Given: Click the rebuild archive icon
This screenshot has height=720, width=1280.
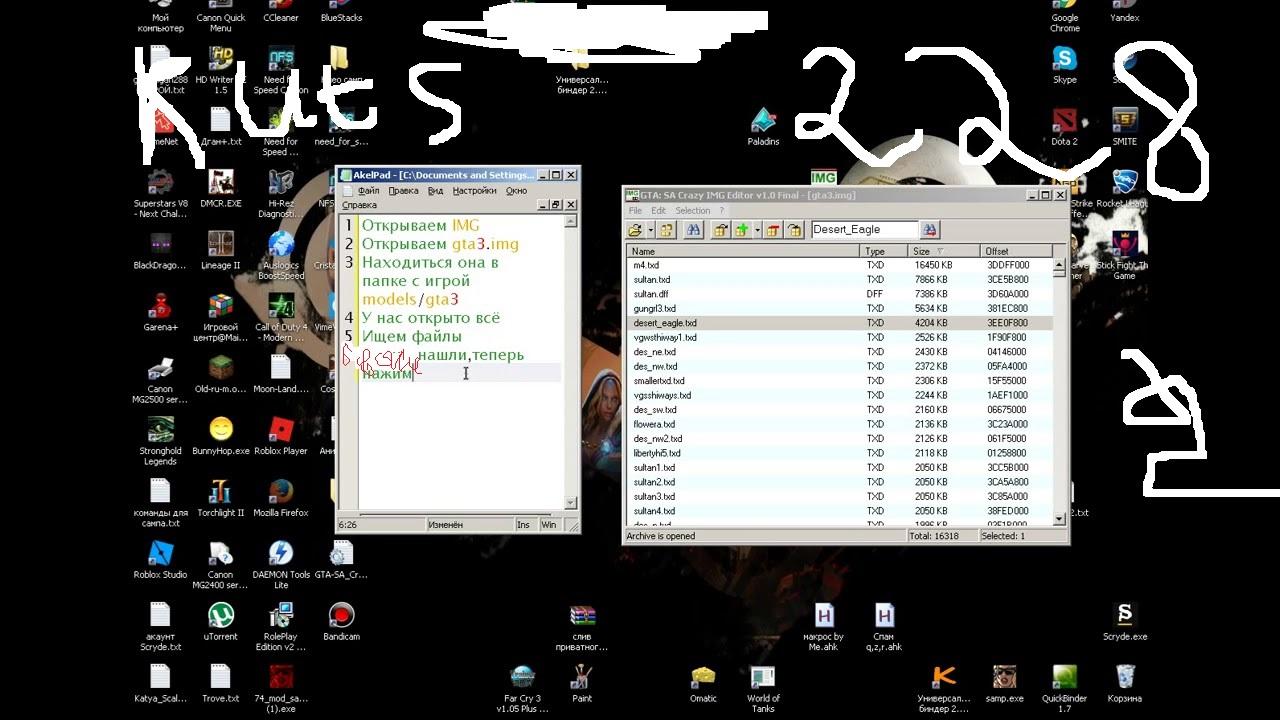Looking at the screenshot, I should (x=667, y=230).
